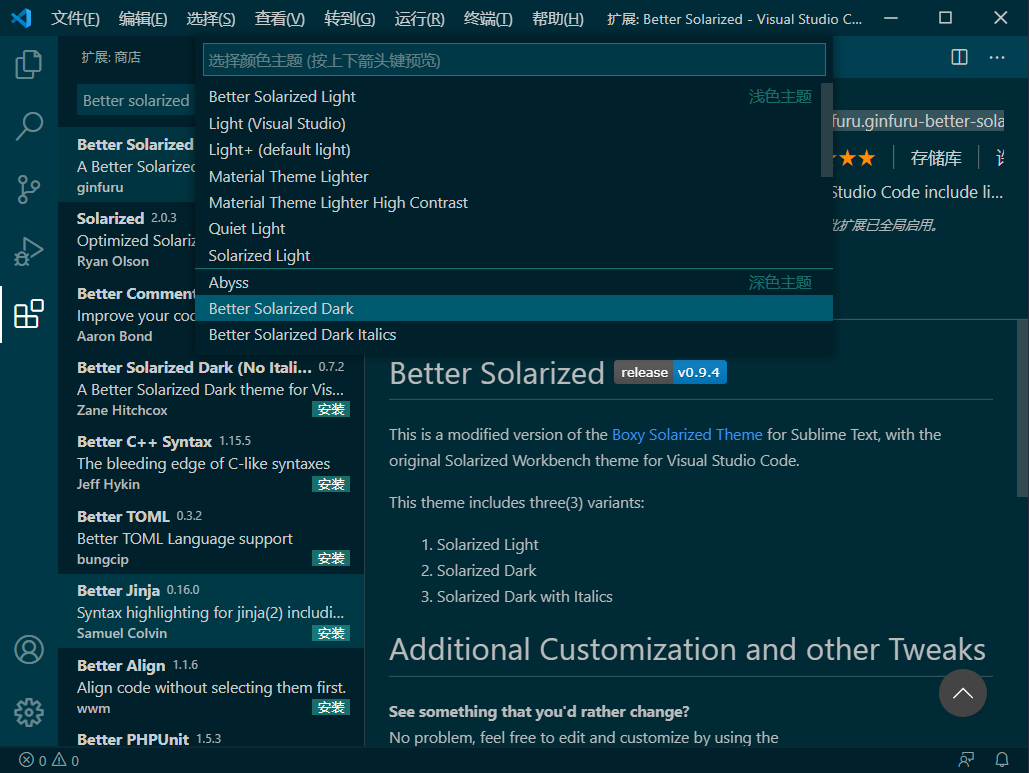
Task: Open Better Jinja extension details
Action: [x=211, y=611]
